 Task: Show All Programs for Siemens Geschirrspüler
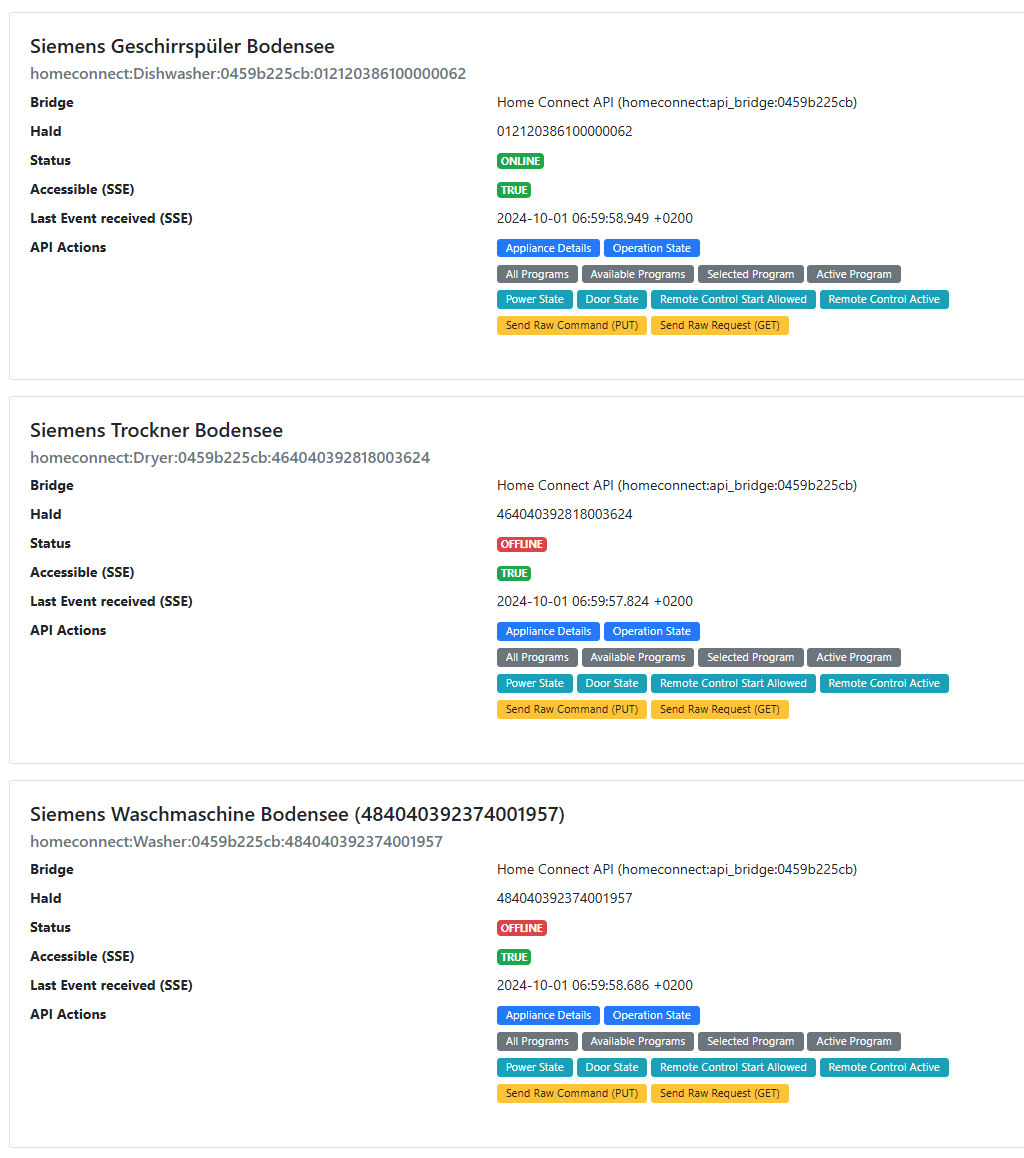tap(537, 274)
